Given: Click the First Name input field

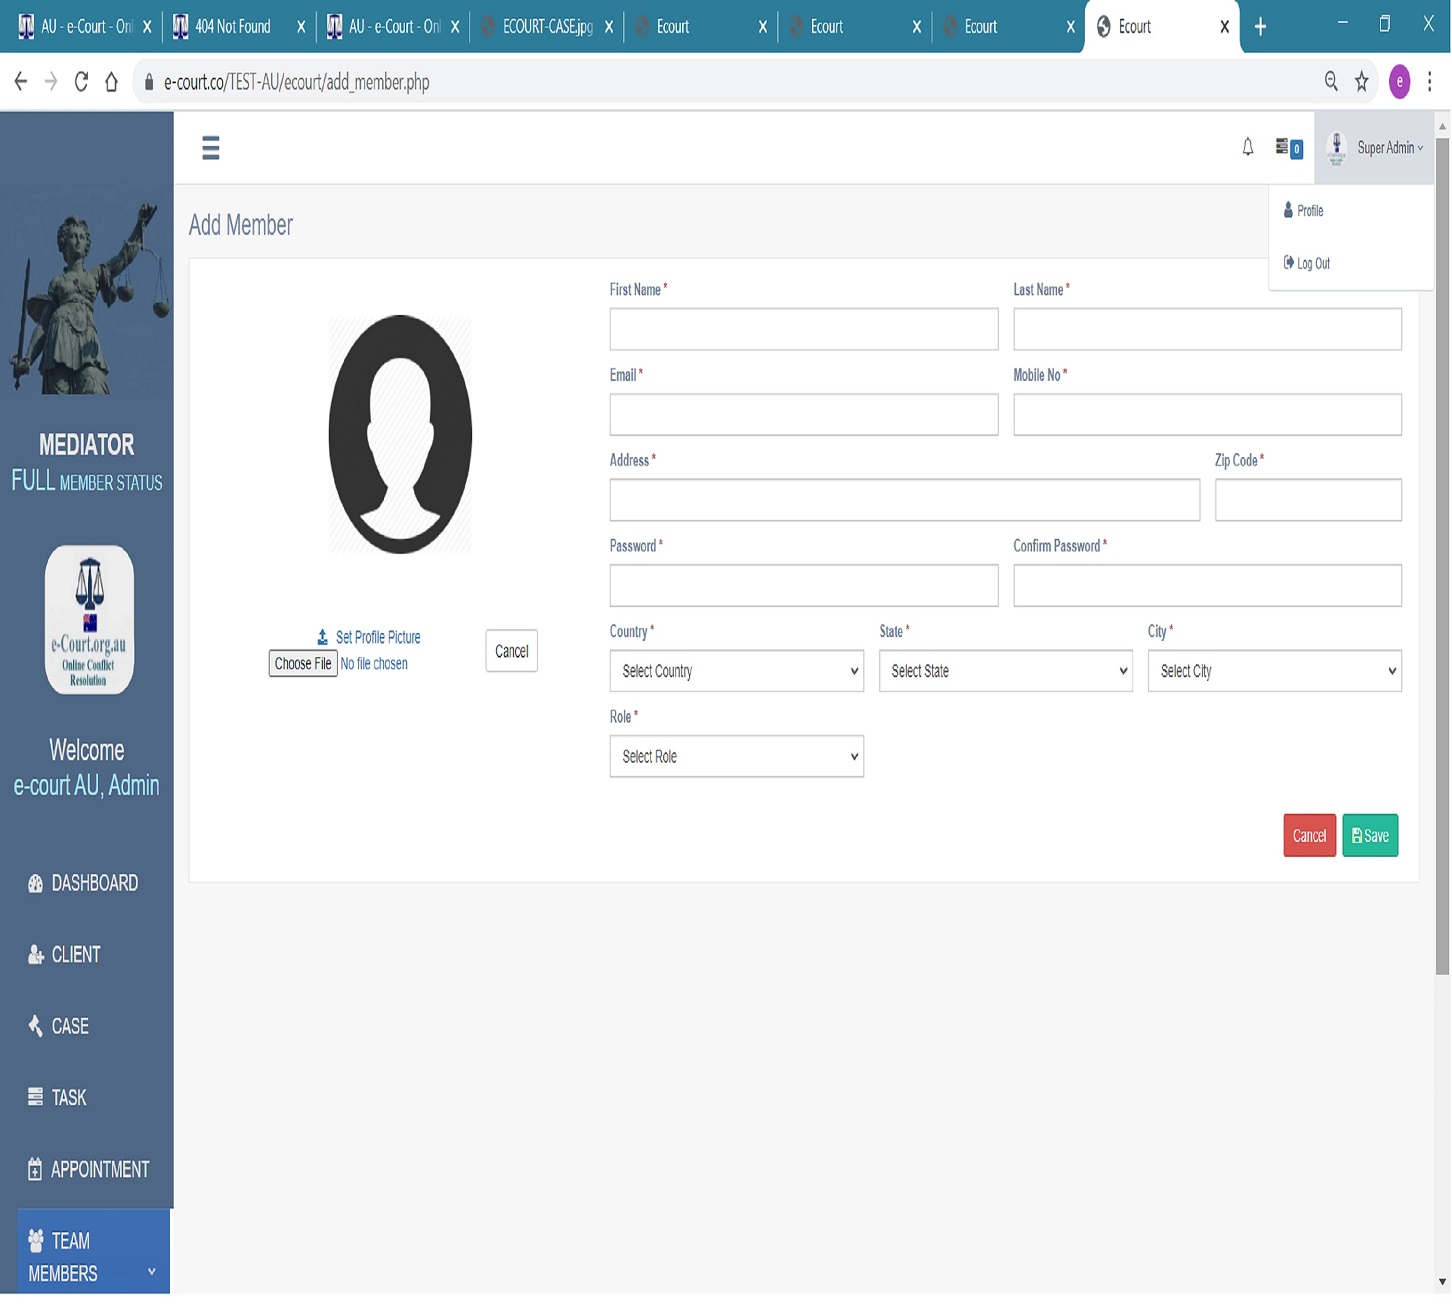Looking at the screenshot, I should pos(803,329).
